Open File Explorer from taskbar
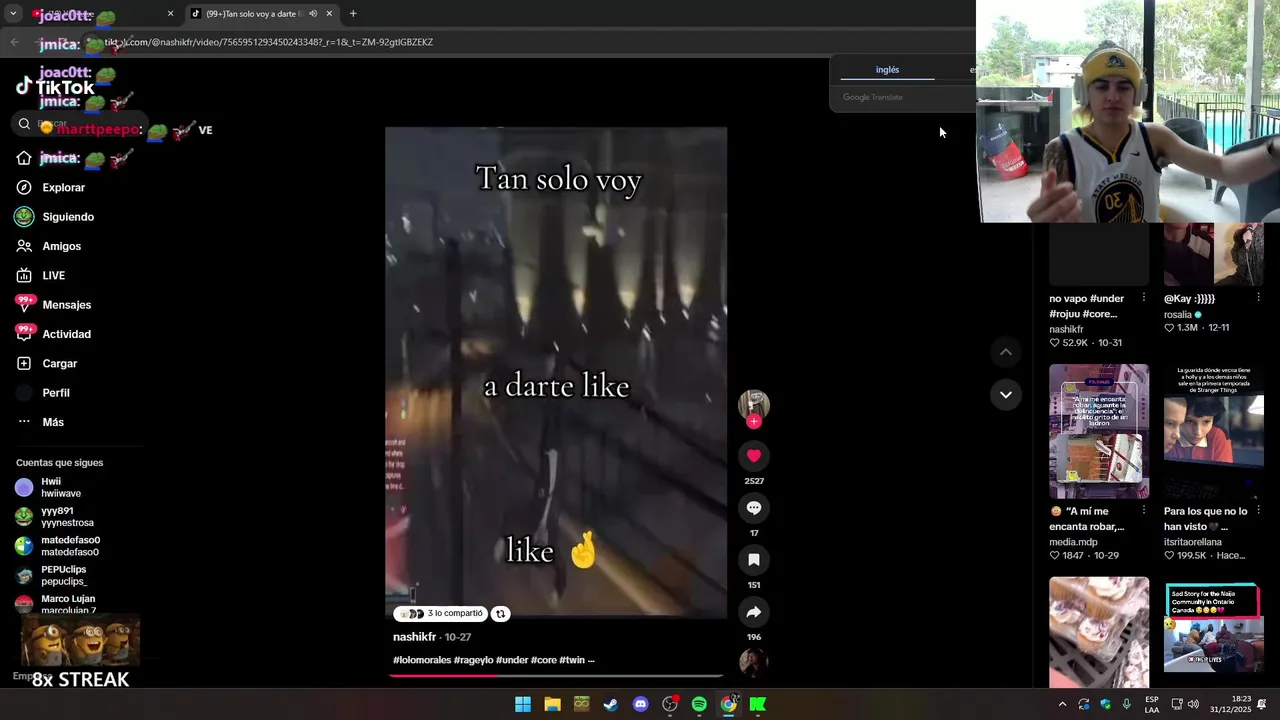The height and width of the screenshot is (720, 1280). click(x=552, y=705)
